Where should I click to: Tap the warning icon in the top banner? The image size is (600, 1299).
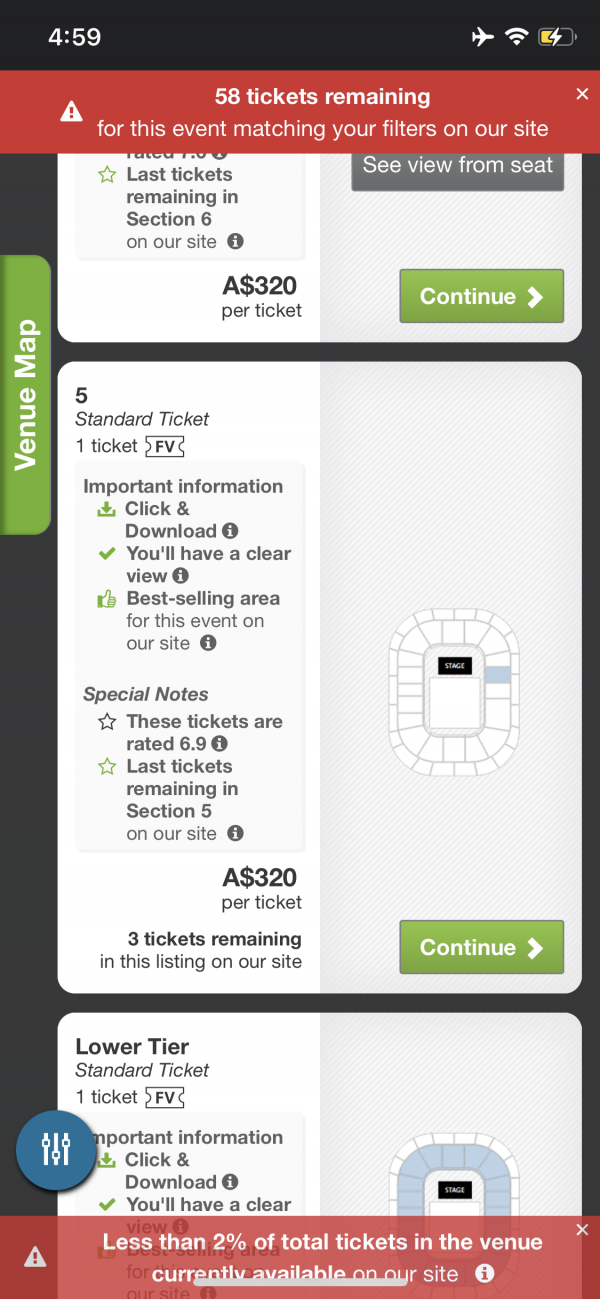pos(71,112)
